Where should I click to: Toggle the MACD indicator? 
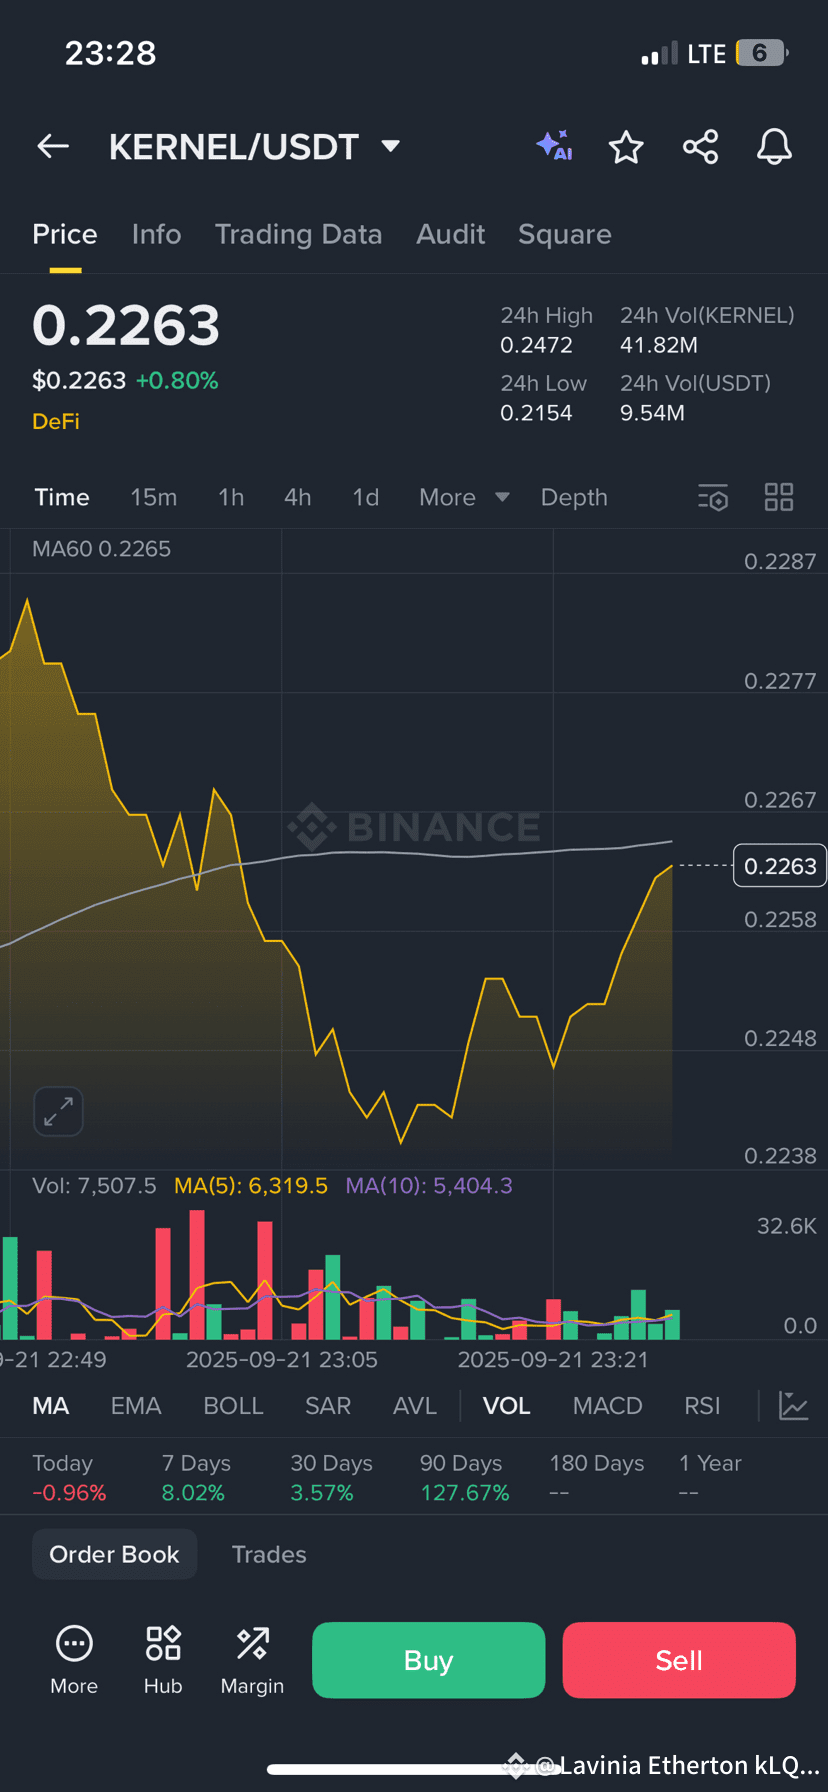click(x=607, y=1406)
